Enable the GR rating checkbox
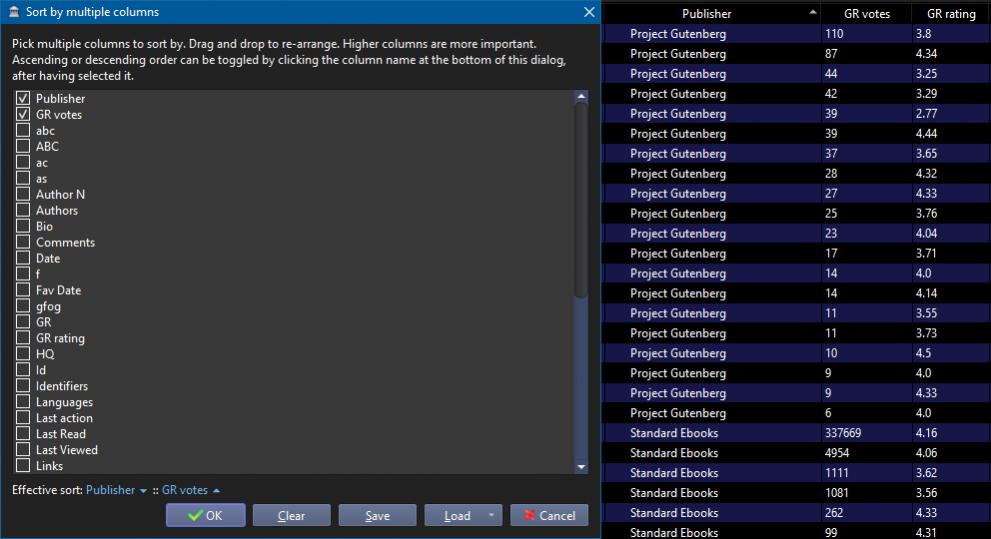 point(23,337)
